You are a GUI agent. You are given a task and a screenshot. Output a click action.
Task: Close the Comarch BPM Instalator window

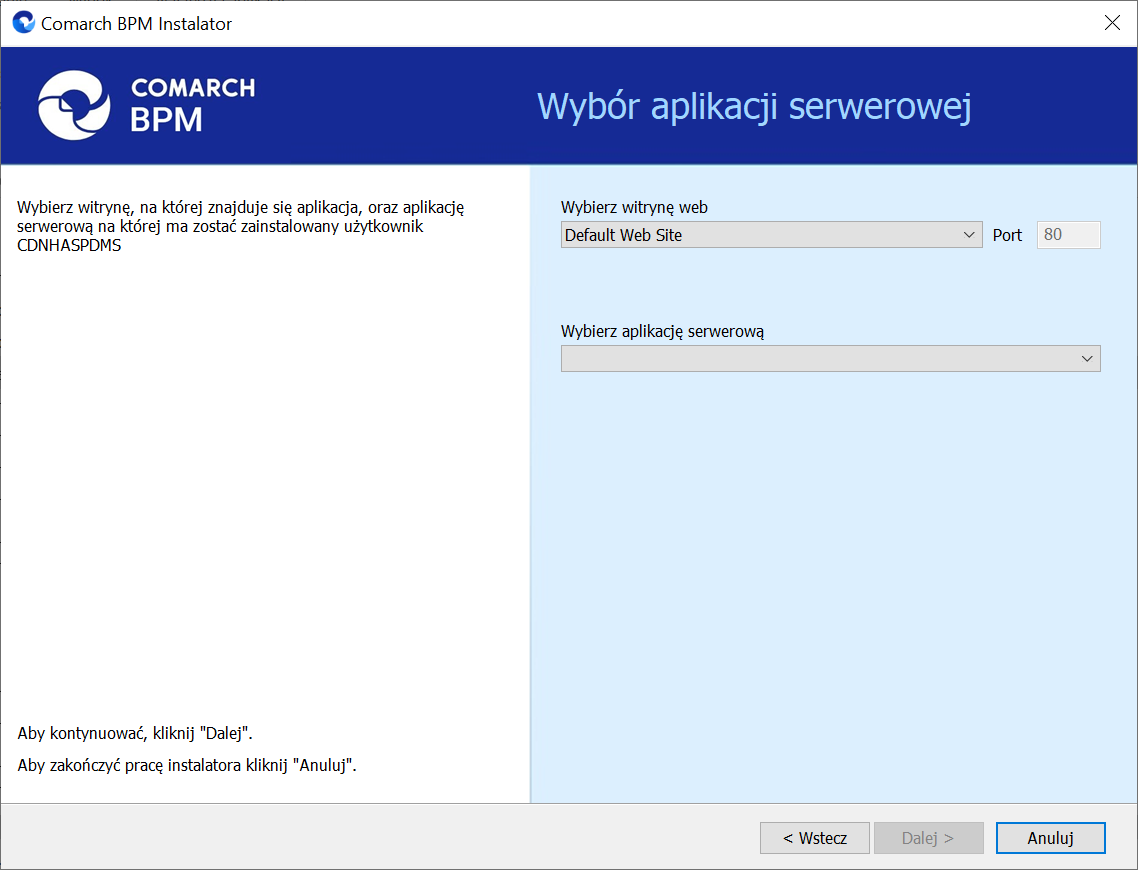1112,23
